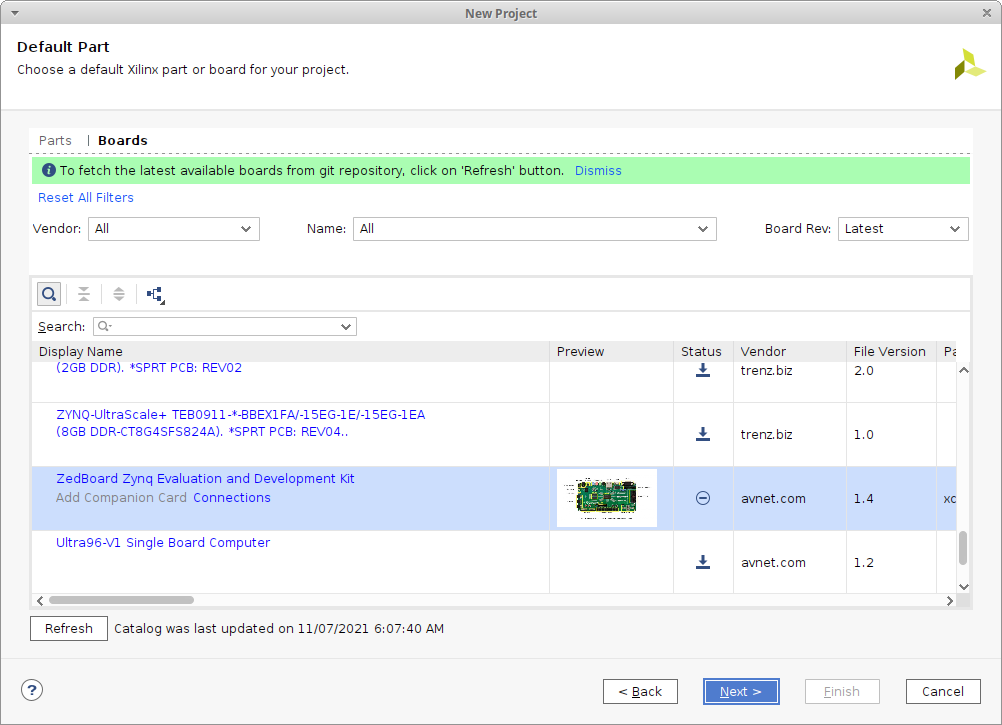
Task: Click the Collapse All toolbar icon
Action: pyautogui.click(x=84, y=294)
